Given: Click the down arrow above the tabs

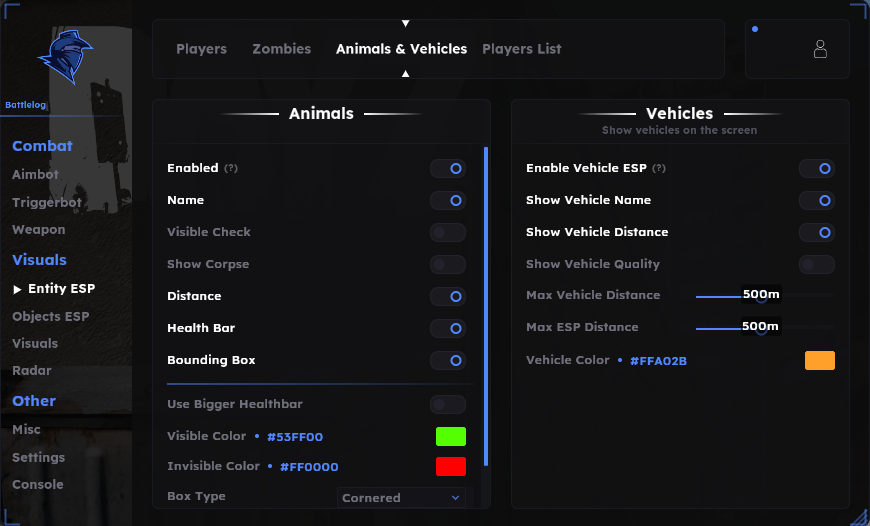Looking at the screenshot, I should [x=406, y=23].
